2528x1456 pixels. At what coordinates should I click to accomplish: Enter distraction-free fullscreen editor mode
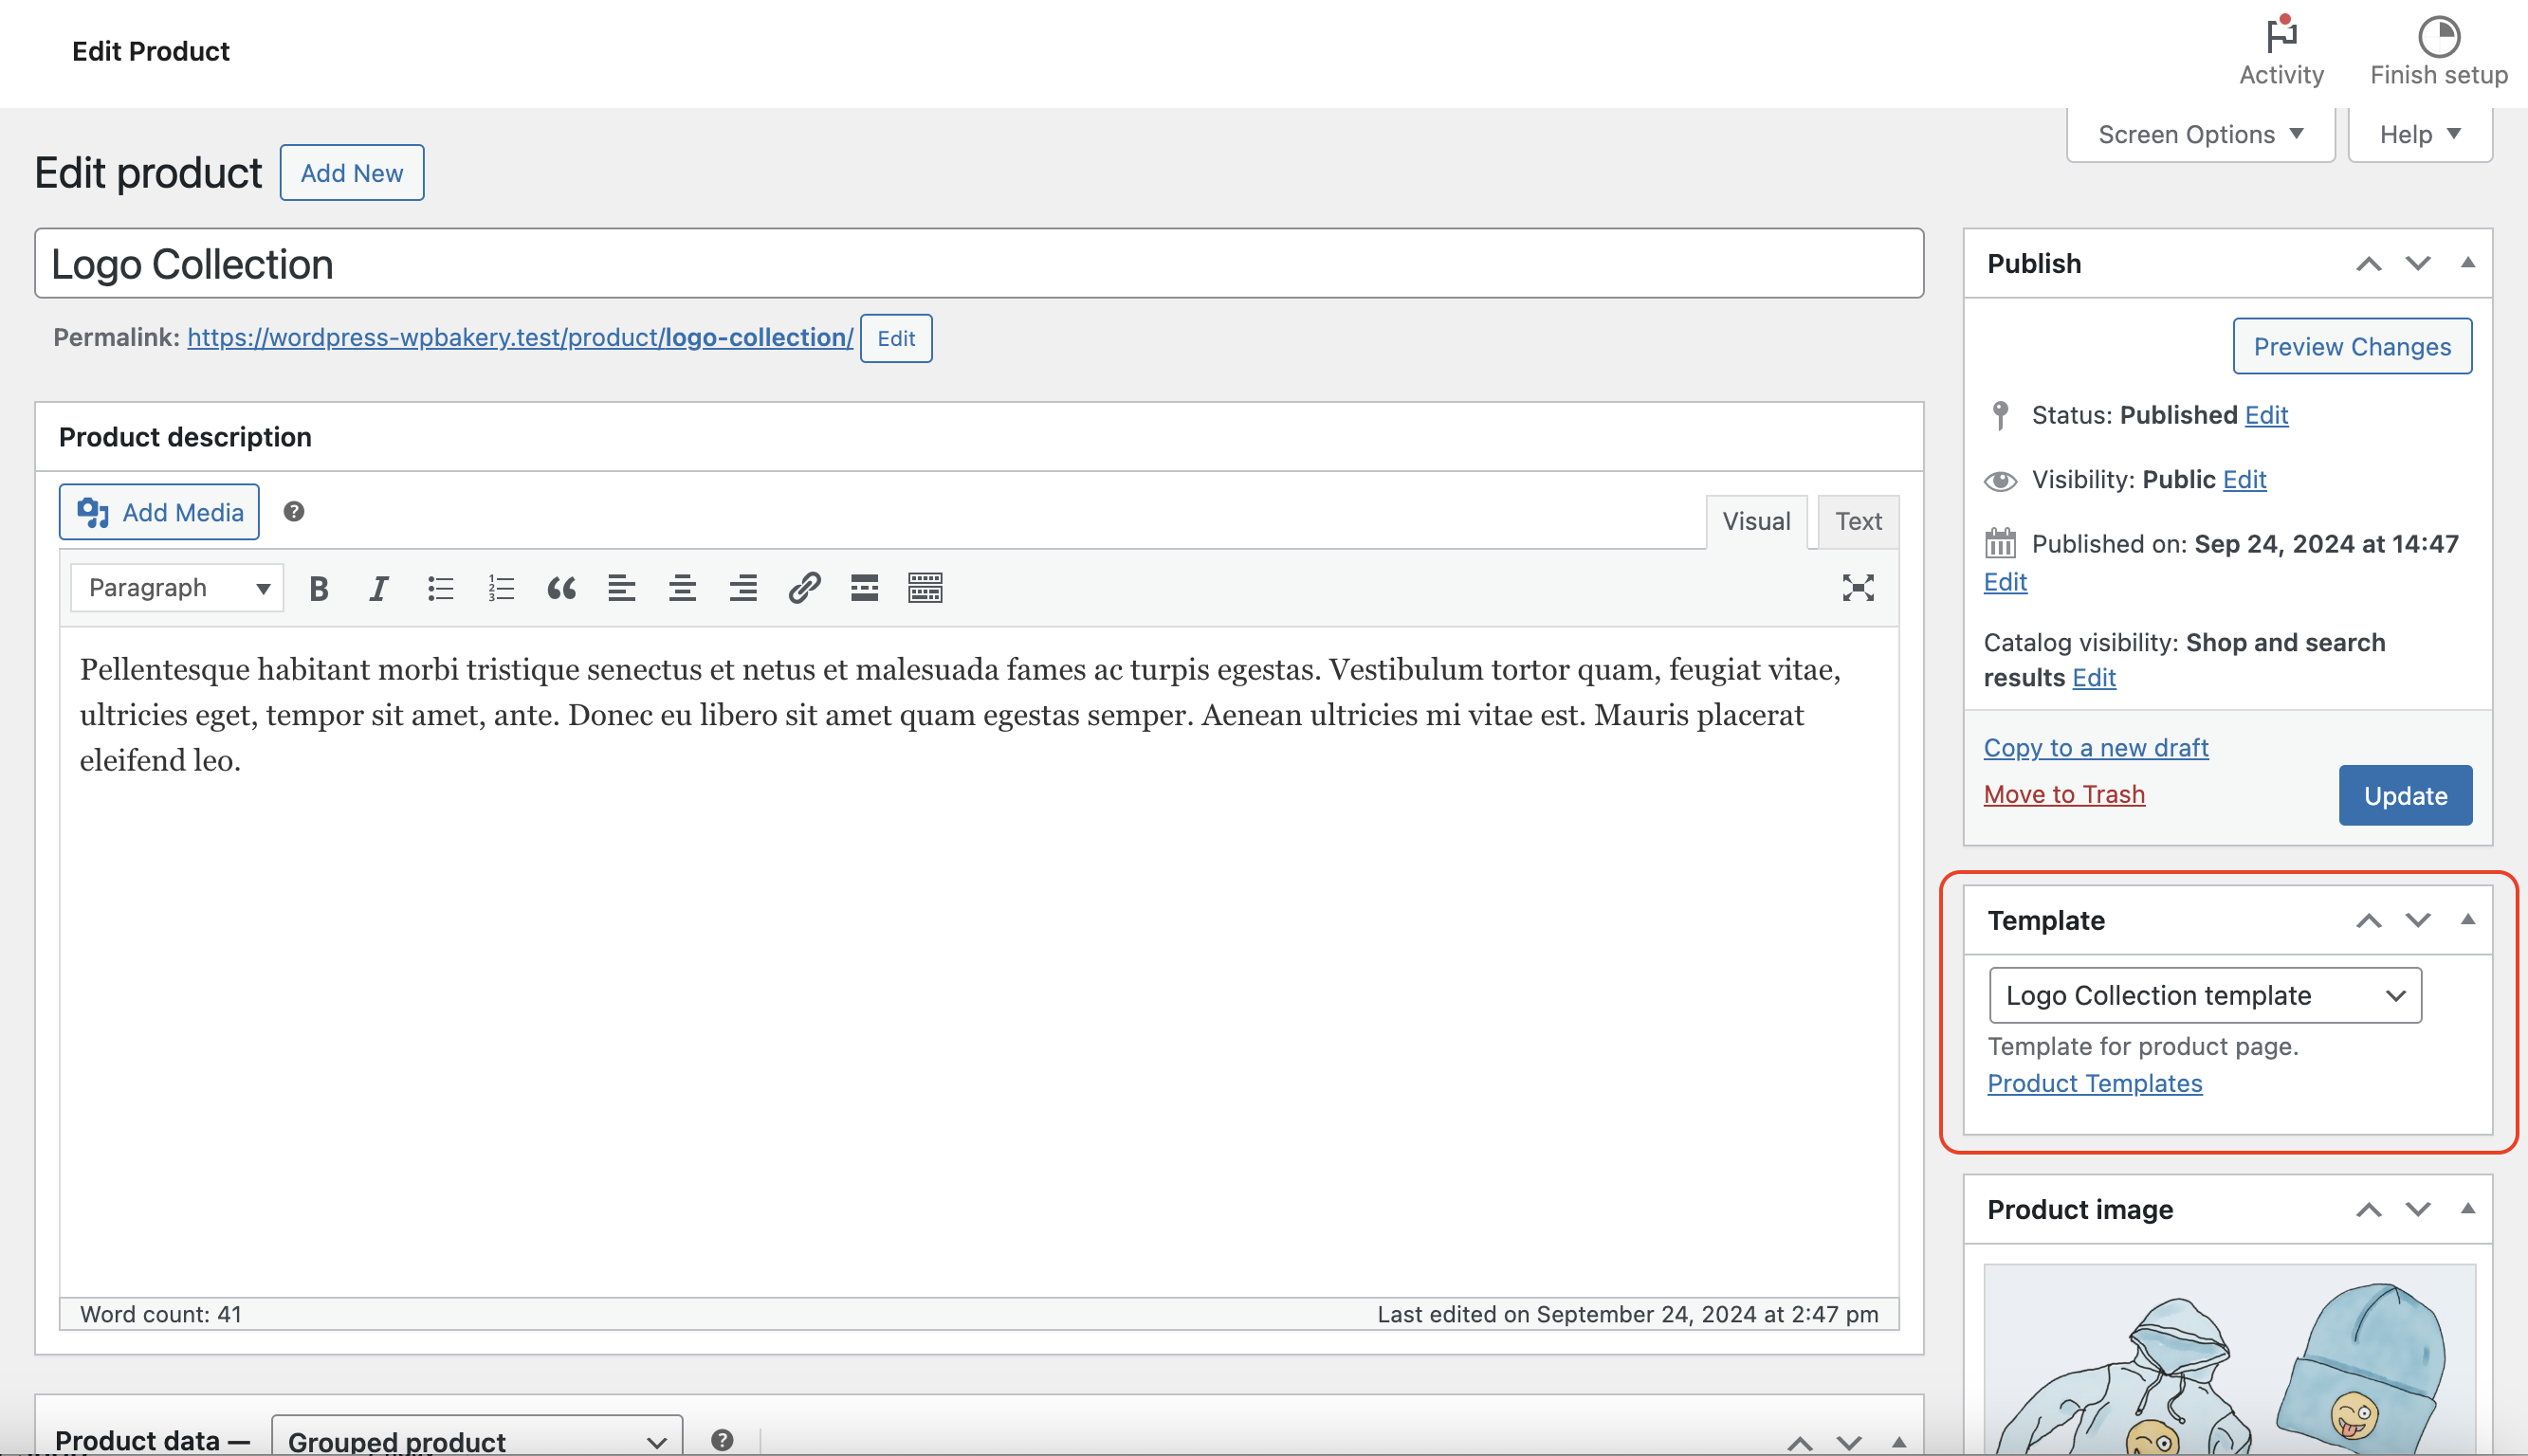[1857, 588]
